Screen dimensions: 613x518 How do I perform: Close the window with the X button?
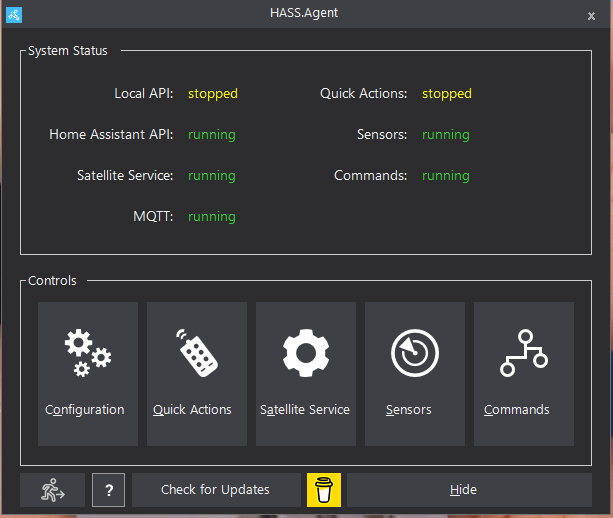[591, 16]
